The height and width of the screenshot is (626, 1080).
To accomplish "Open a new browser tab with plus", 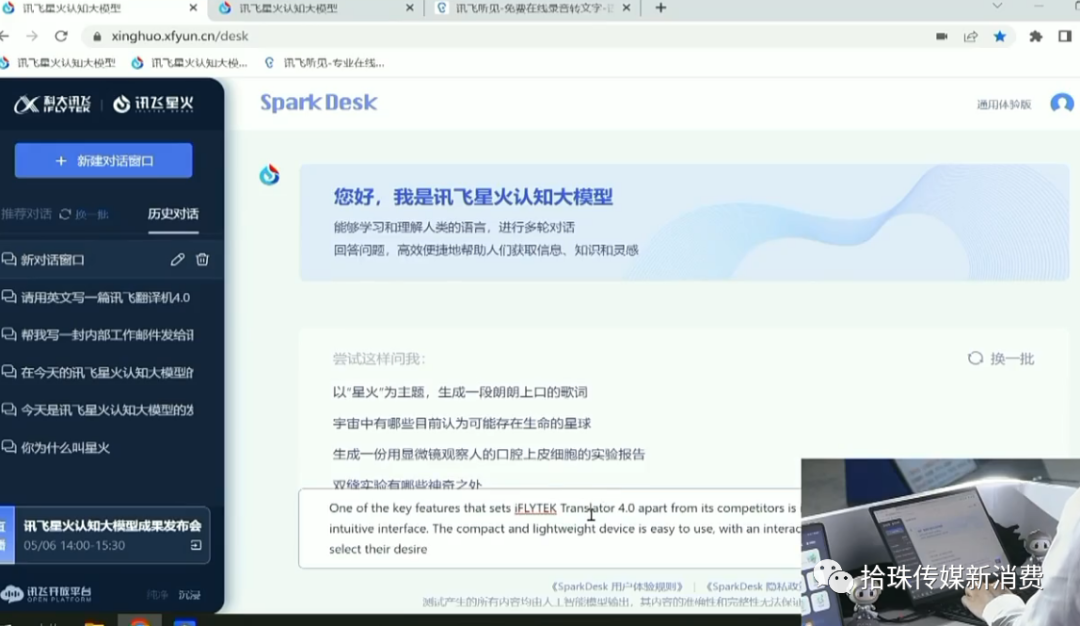I will coord(660,8).
